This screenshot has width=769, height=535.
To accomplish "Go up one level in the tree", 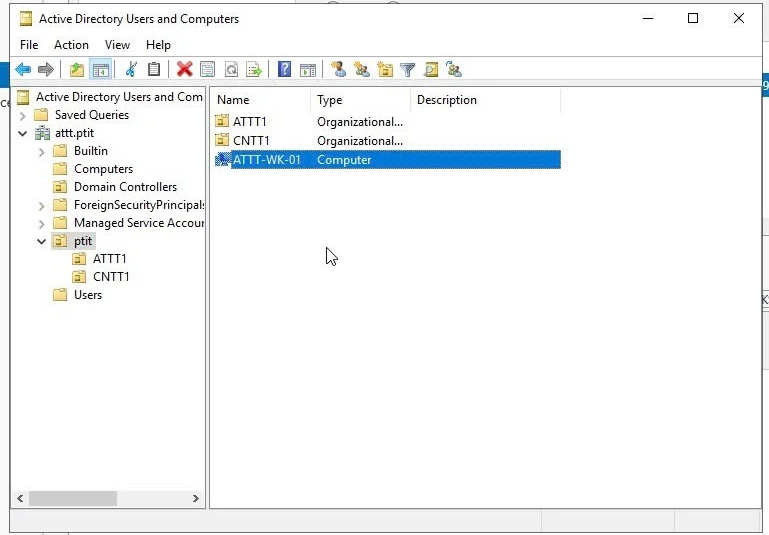I will pos(77,70).
